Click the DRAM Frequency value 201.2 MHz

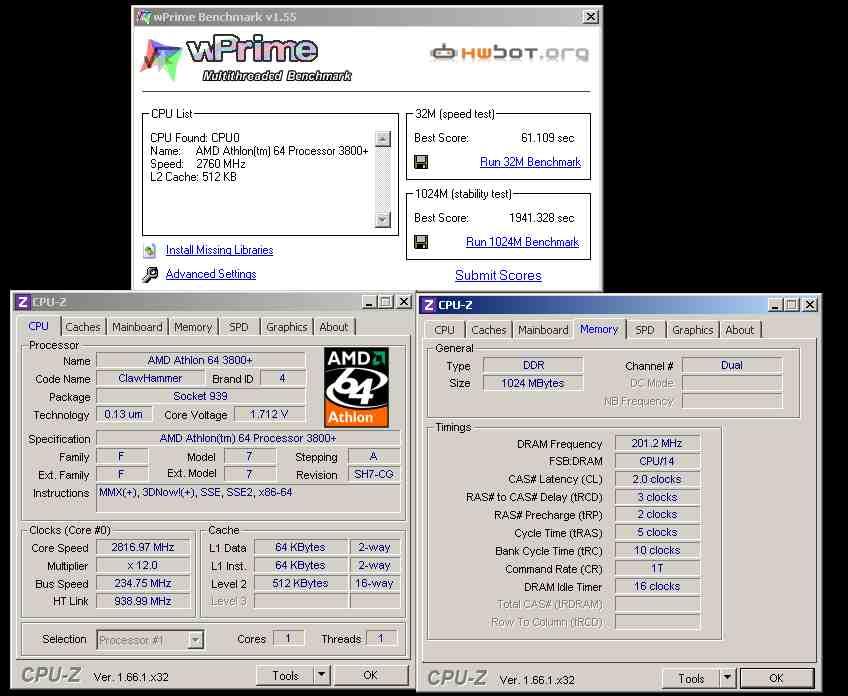pos(657,443)
